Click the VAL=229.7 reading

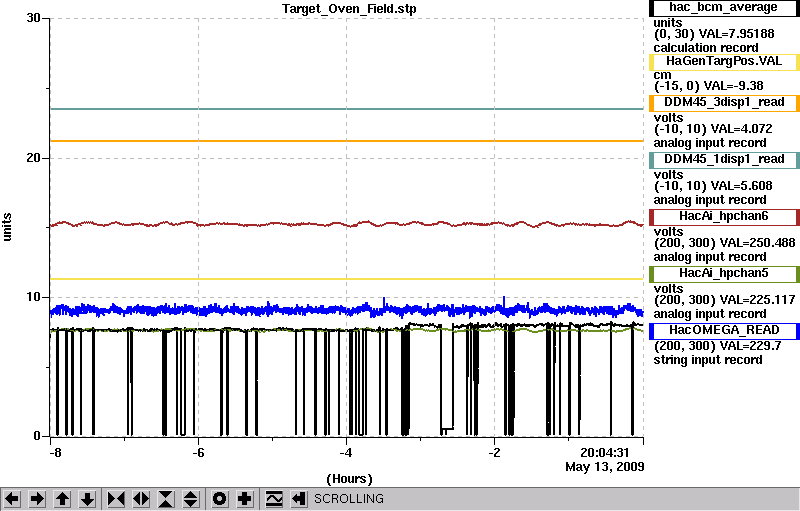pos(753,346)
